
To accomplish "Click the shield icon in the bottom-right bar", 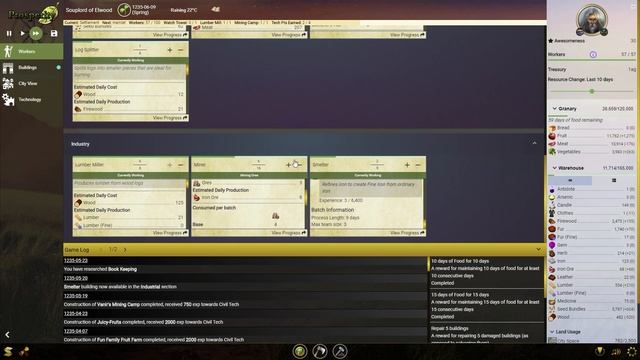I will [x=599, y=351].
